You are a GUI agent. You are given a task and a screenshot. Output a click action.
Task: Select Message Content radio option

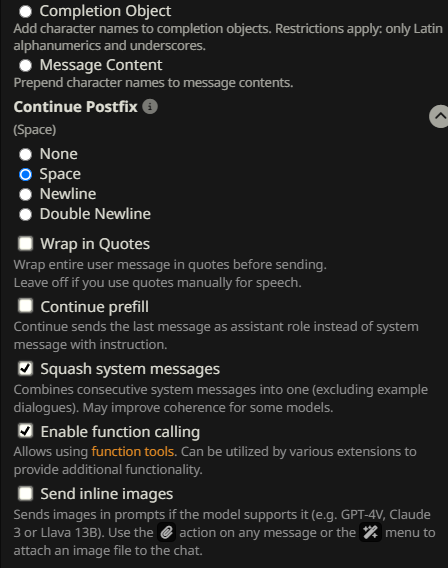[x=25, y=66]
